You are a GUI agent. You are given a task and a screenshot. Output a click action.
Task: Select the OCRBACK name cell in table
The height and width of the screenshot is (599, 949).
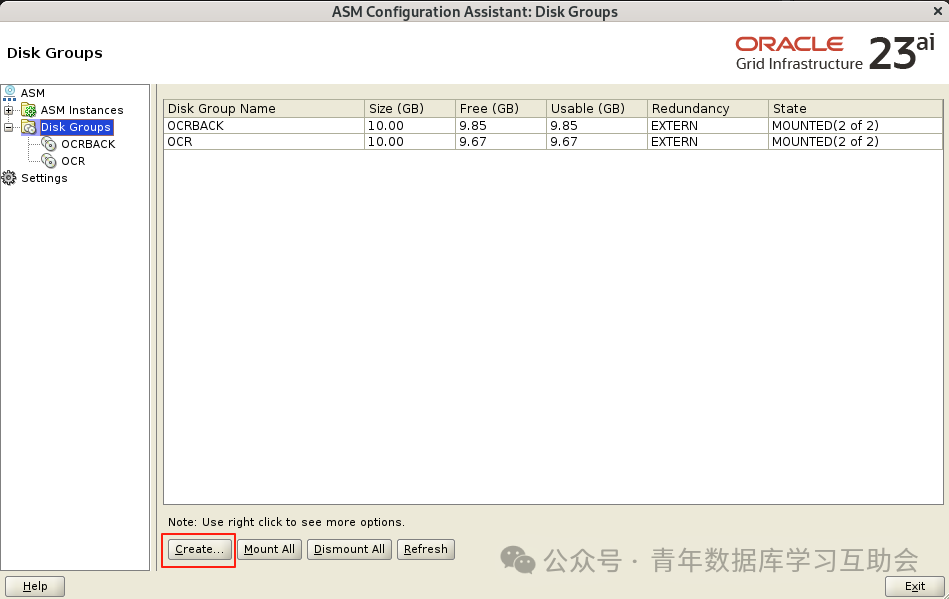coord(264,125)
